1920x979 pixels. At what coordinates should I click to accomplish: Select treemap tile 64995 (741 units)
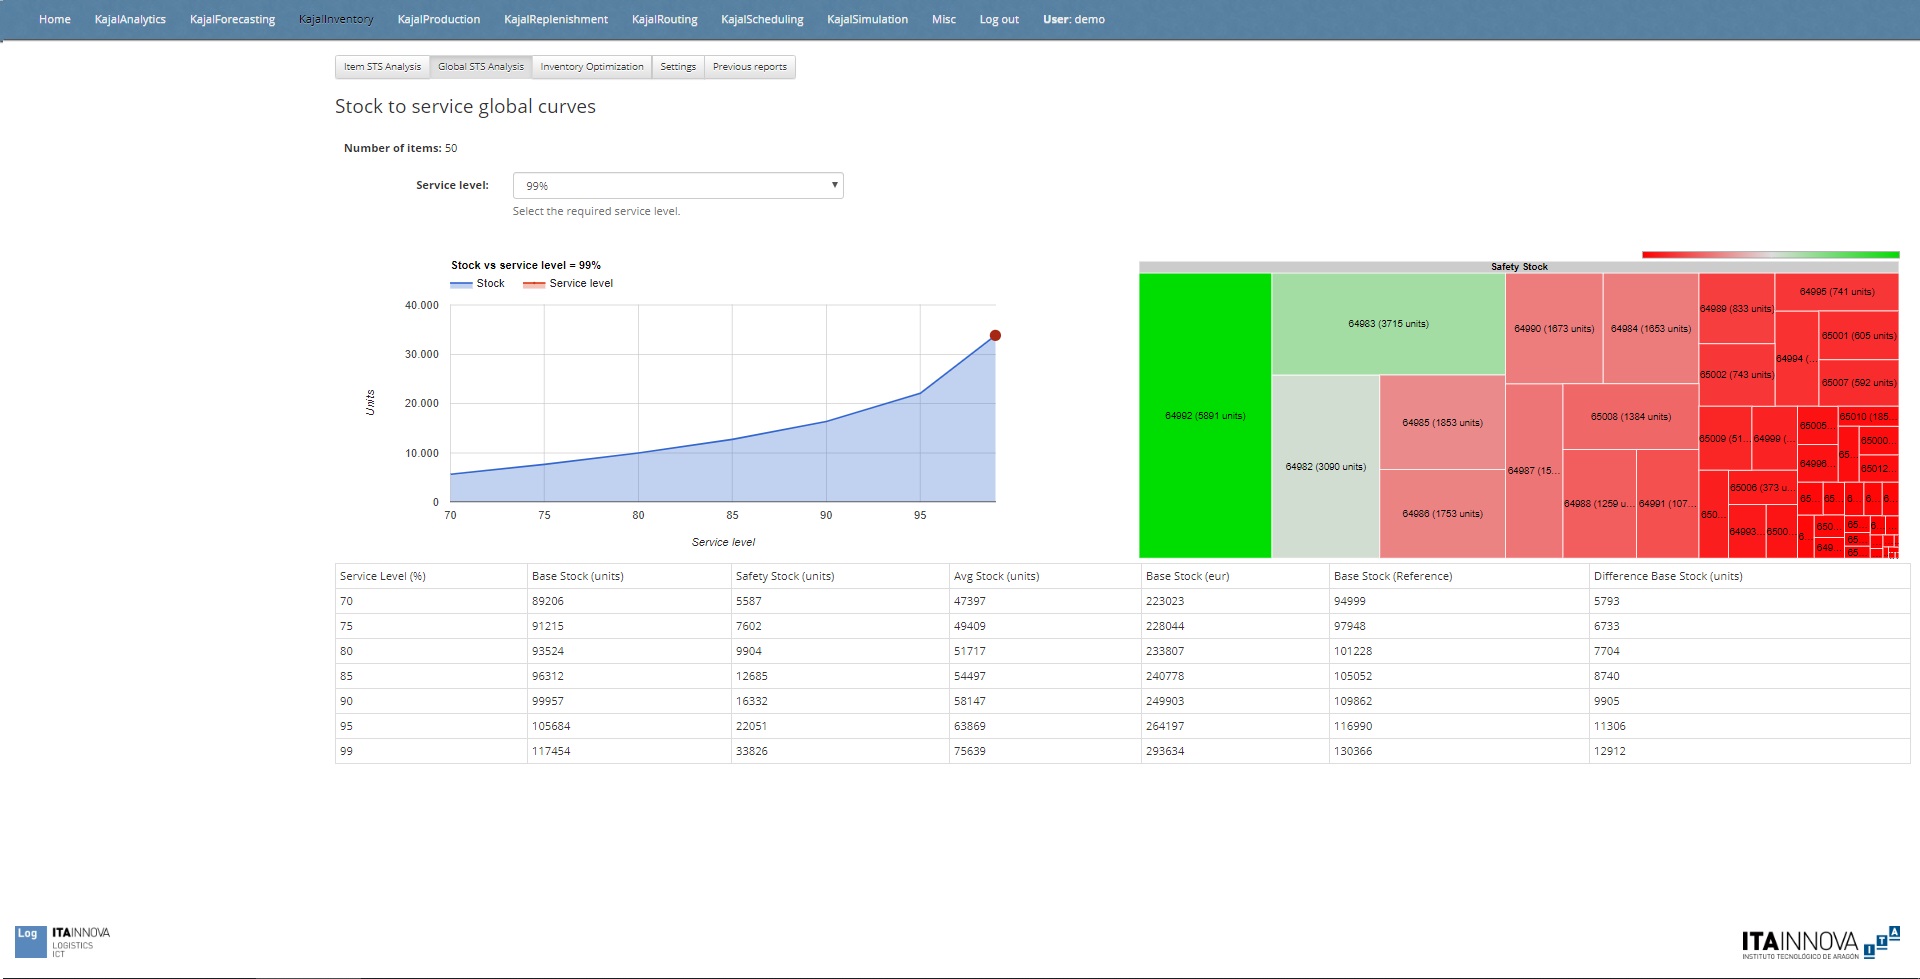click(x=1837, y=292)
